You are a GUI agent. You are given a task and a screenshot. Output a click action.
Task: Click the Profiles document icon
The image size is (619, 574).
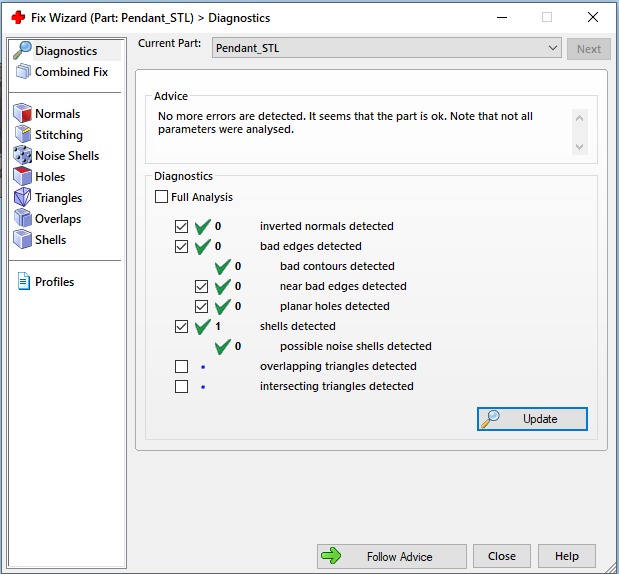pos(24,281)
